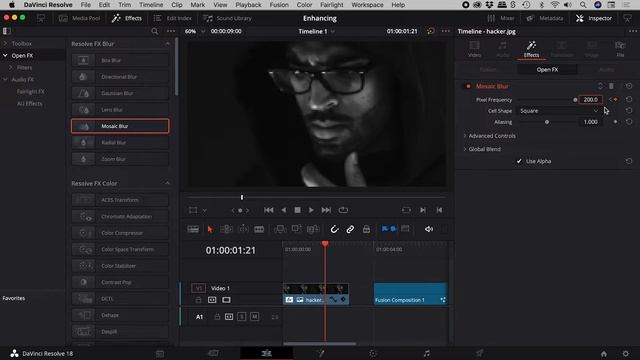640x360 pixels.
Task: Toggle the Media Pool panel
Action: [80, 18]
